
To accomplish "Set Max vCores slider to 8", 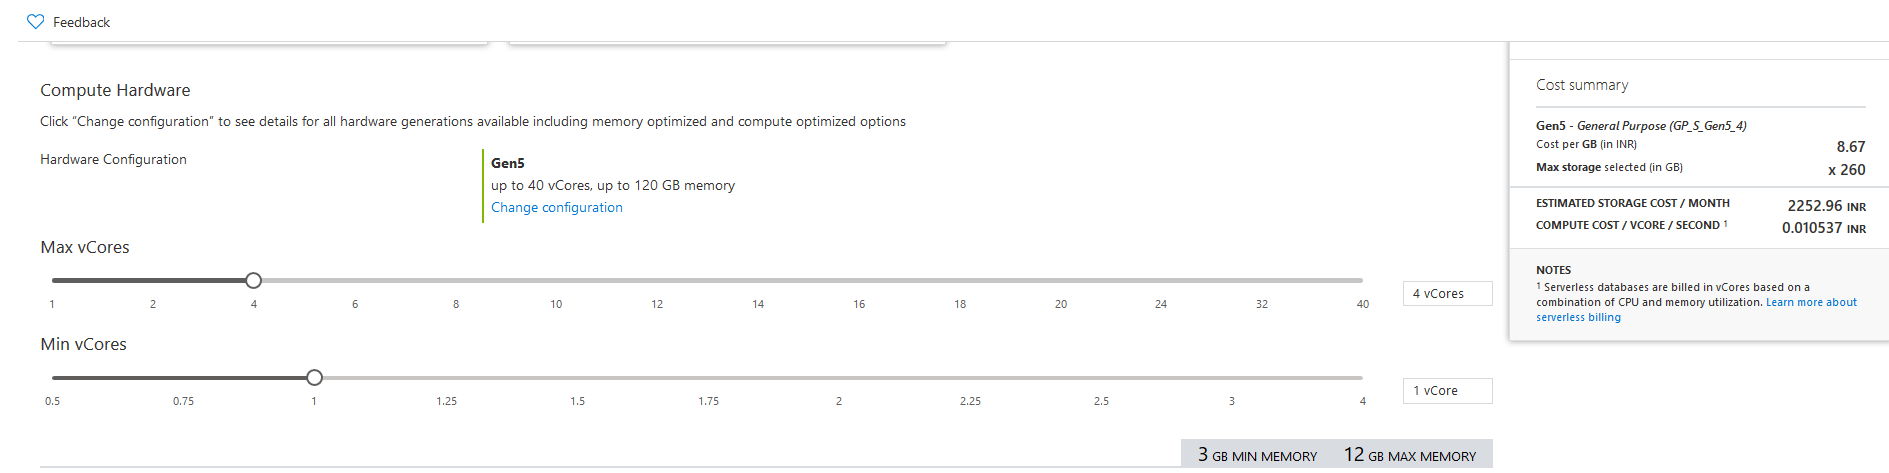I will click(456, 281).
